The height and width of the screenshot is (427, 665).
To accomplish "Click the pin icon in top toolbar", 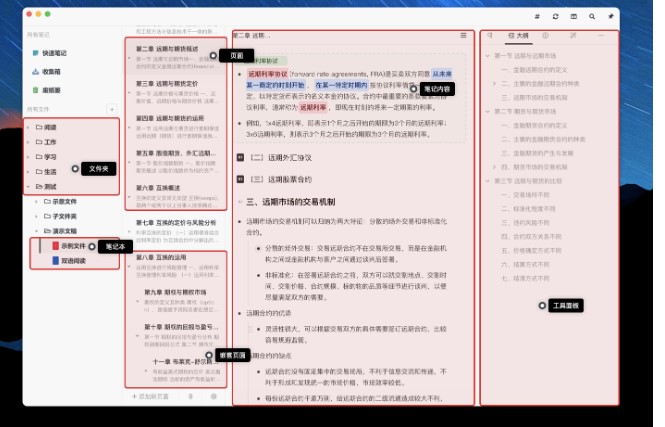I will click(x=609, y=17).
